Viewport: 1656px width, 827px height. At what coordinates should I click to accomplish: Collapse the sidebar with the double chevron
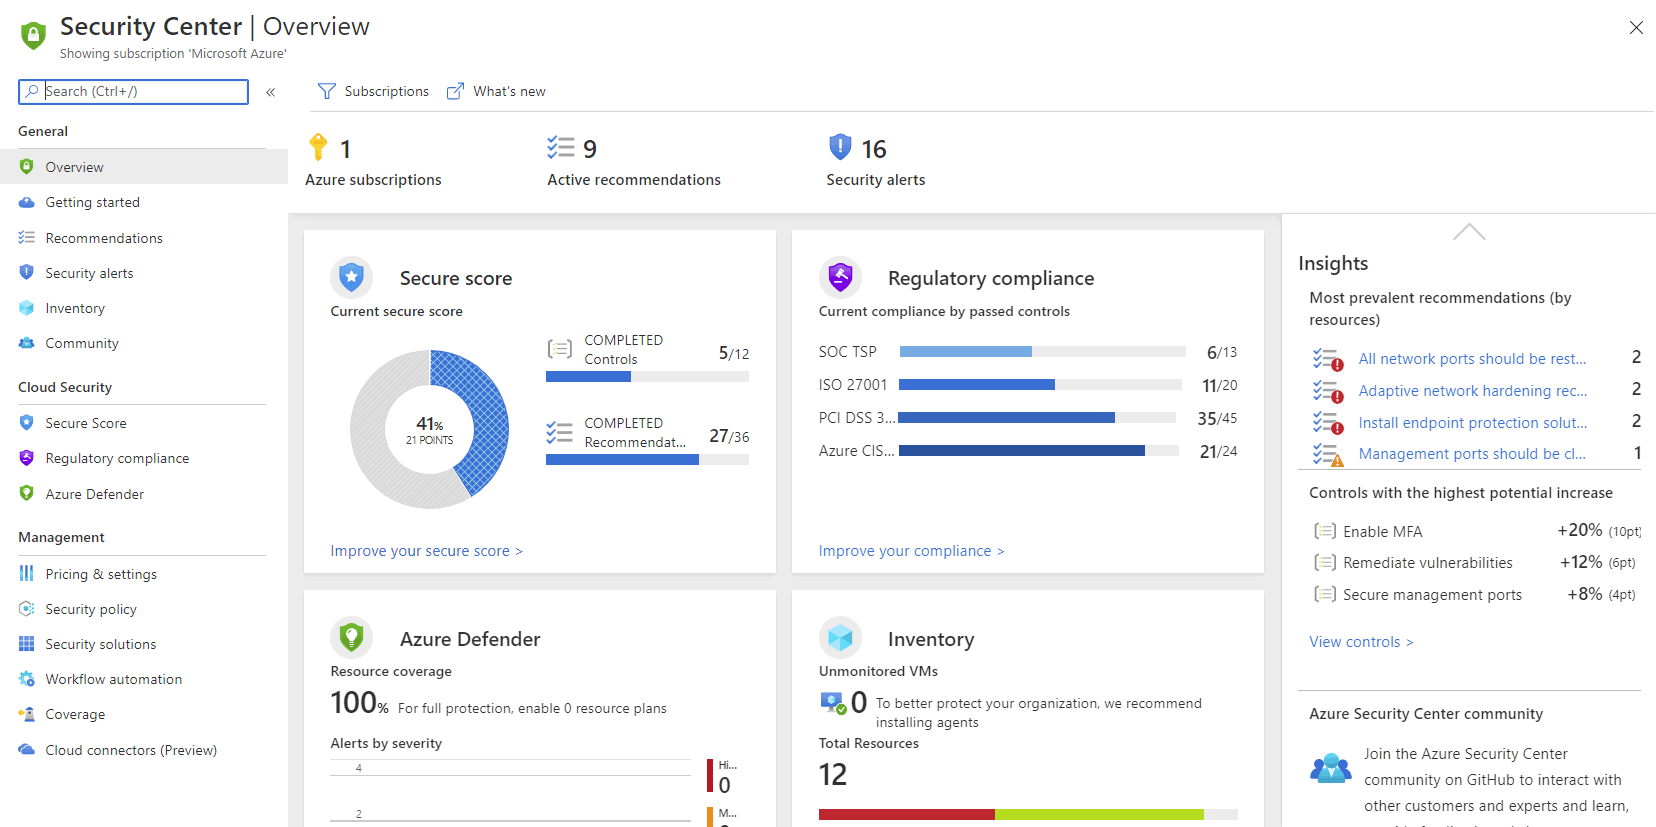pyautogui.click(x=270, y=92)
